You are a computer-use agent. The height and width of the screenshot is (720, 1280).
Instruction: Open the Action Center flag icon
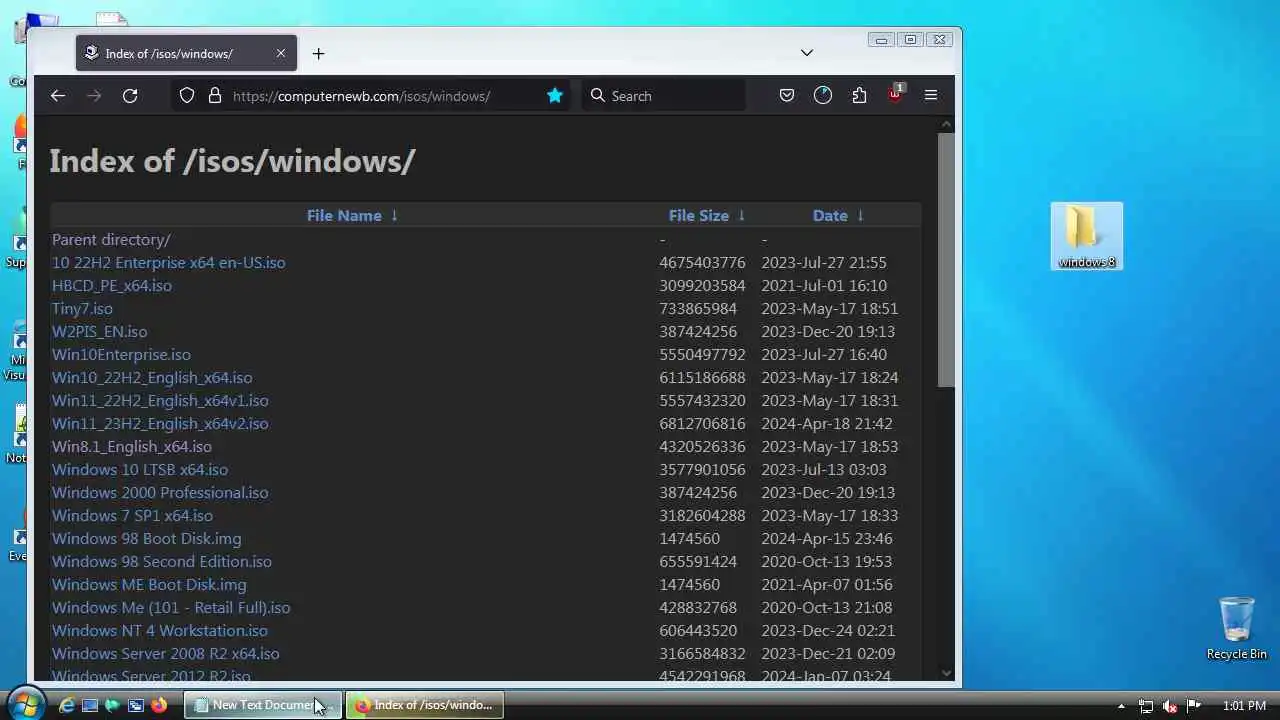[1192, 706]
